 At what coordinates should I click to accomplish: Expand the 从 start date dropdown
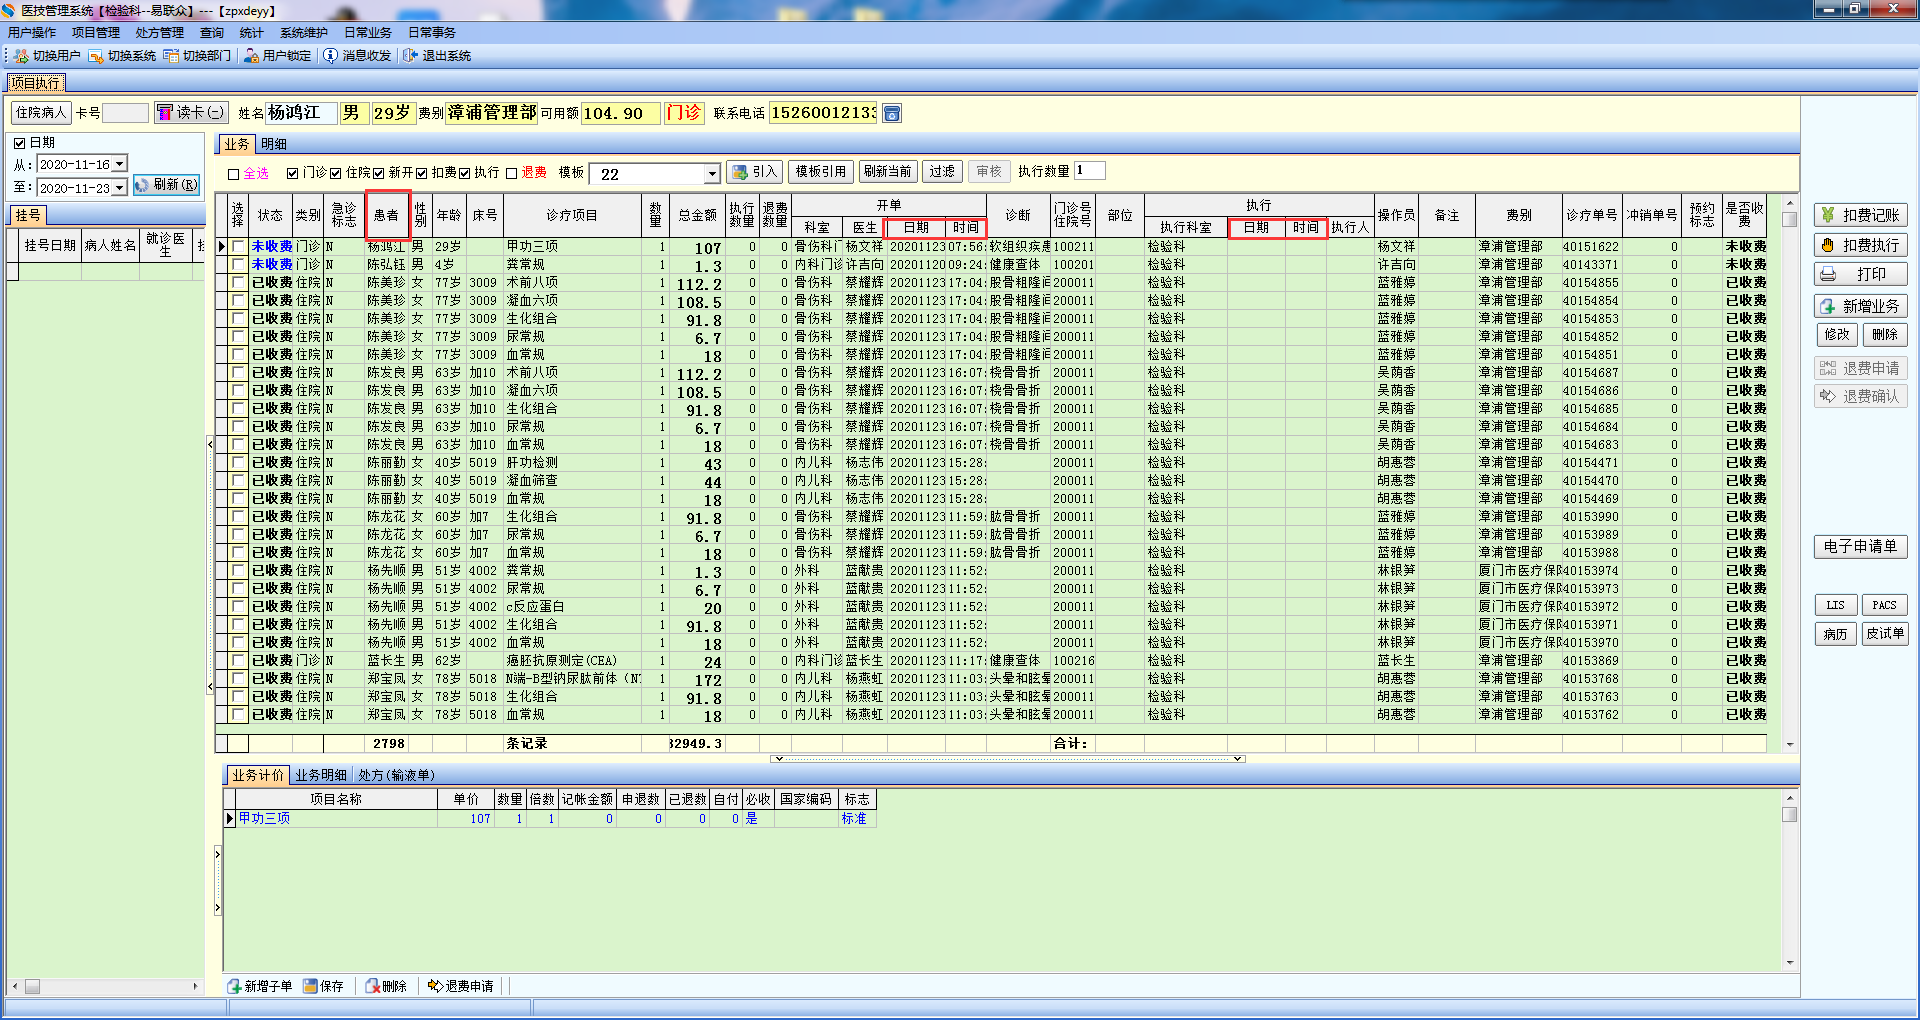click(120, 164)
